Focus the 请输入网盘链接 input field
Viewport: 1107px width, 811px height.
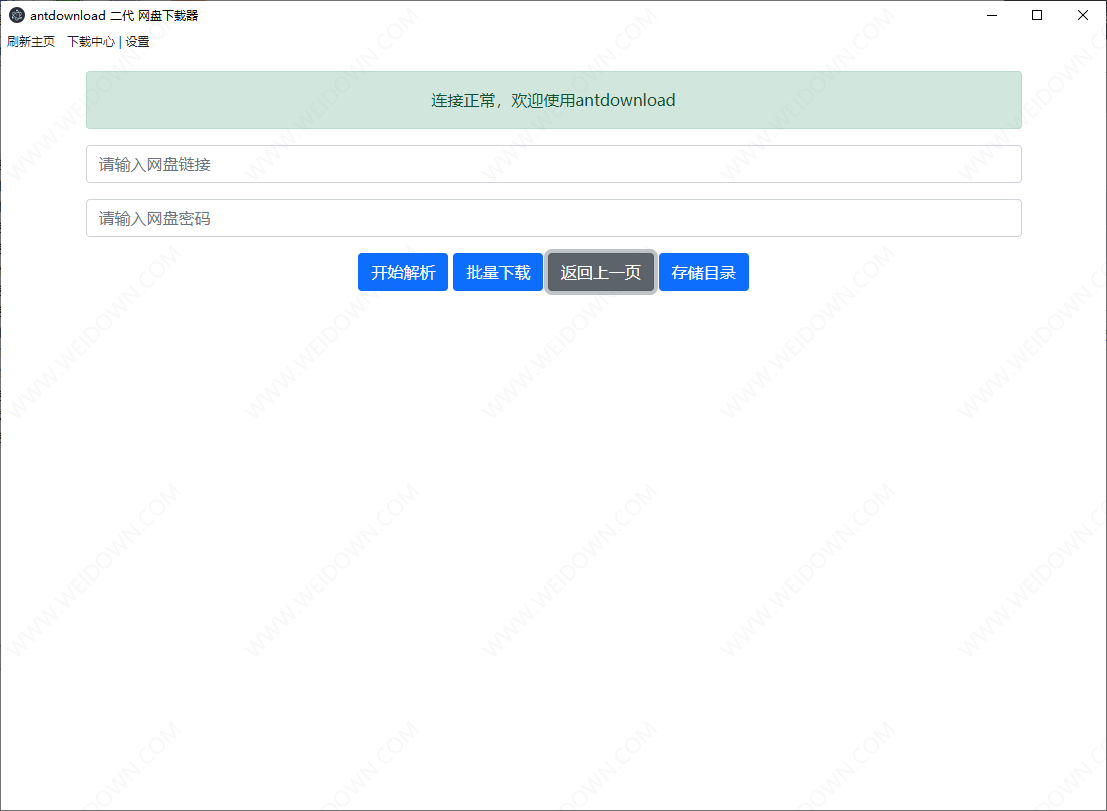coord(554,164)
